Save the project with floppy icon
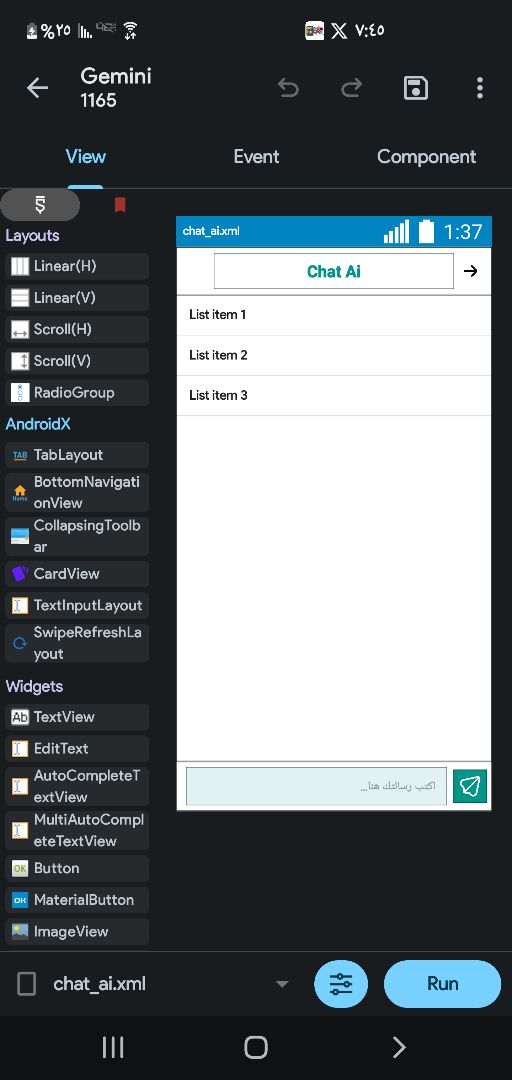The image size is (512, 1080). [416, 87]
